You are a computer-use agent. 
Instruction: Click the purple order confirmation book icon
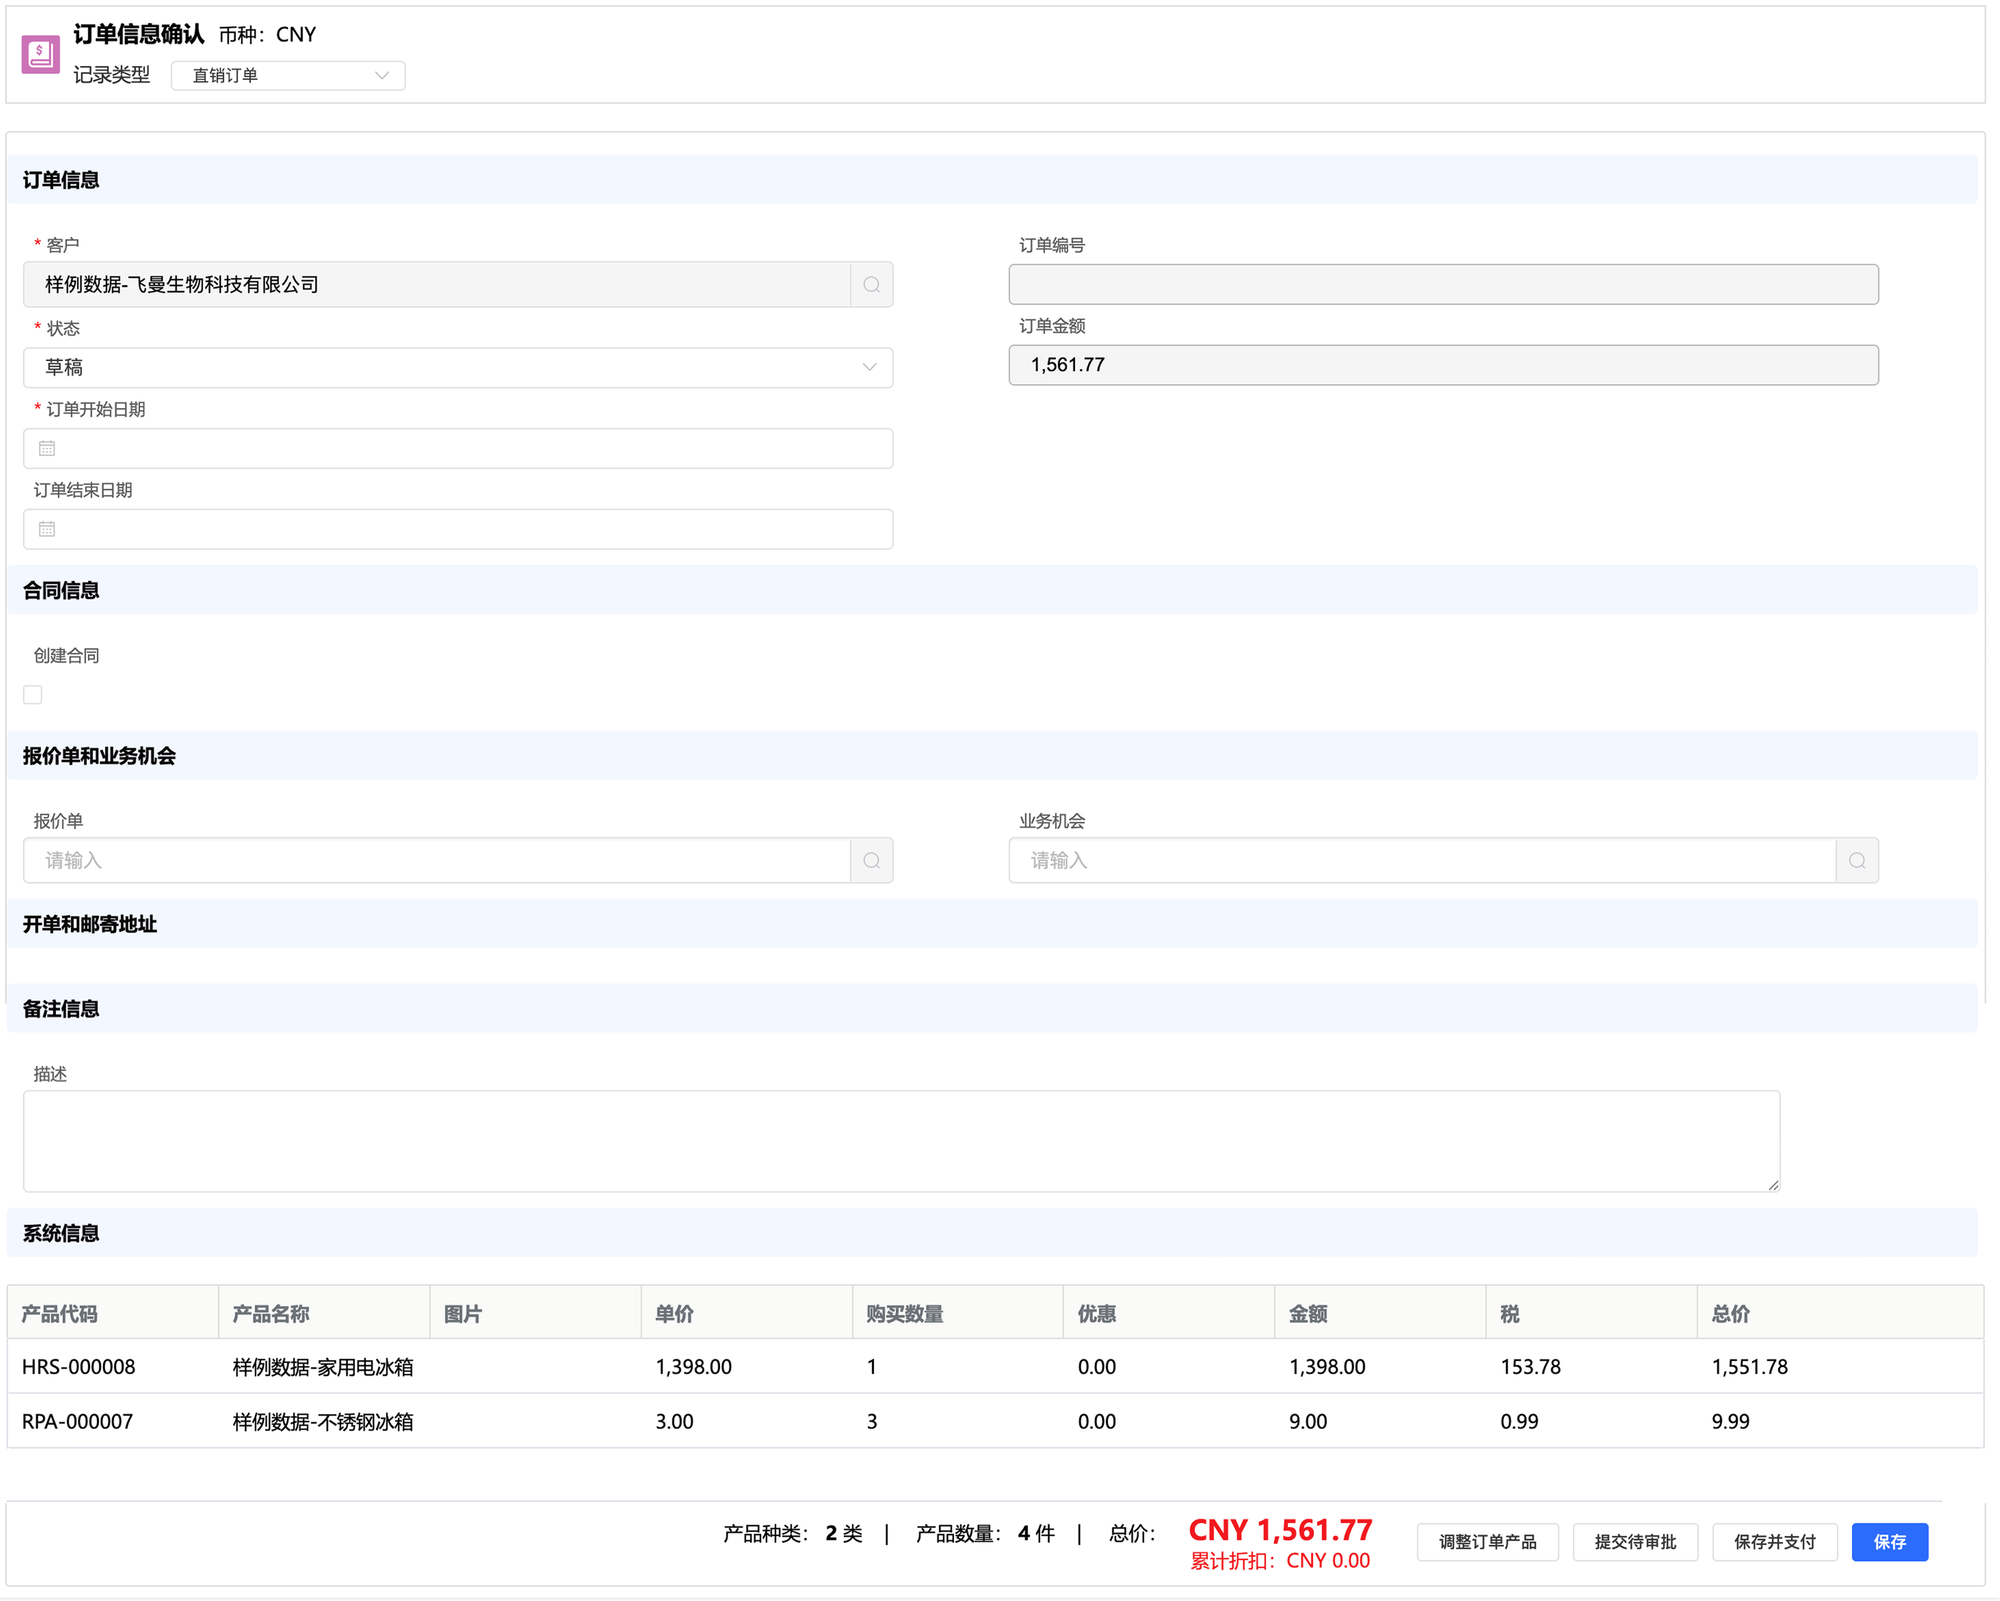click(x=41, y=54)
